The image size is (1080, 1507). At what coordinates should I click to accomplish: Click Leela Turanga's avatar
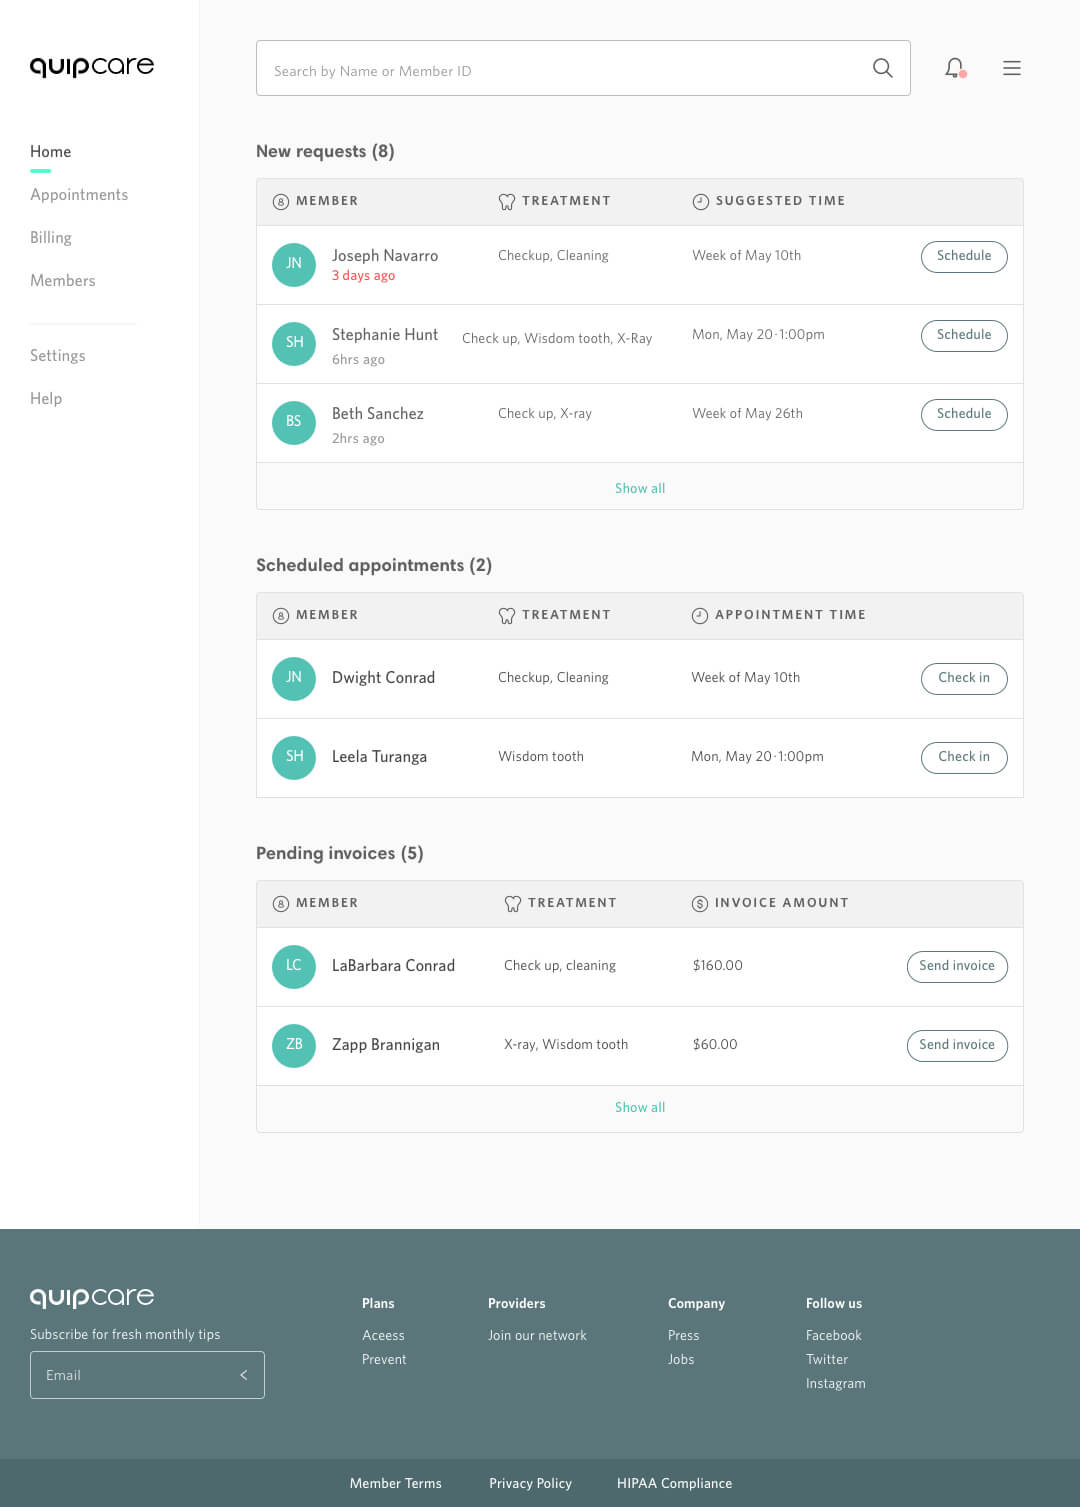pos(294,757)
